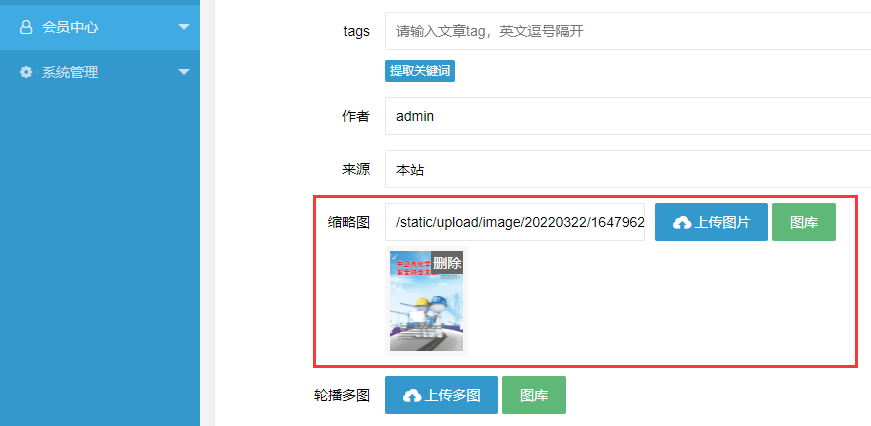Click the 缩略图 field label
This screenshot has height=426, width=871.
348,223
